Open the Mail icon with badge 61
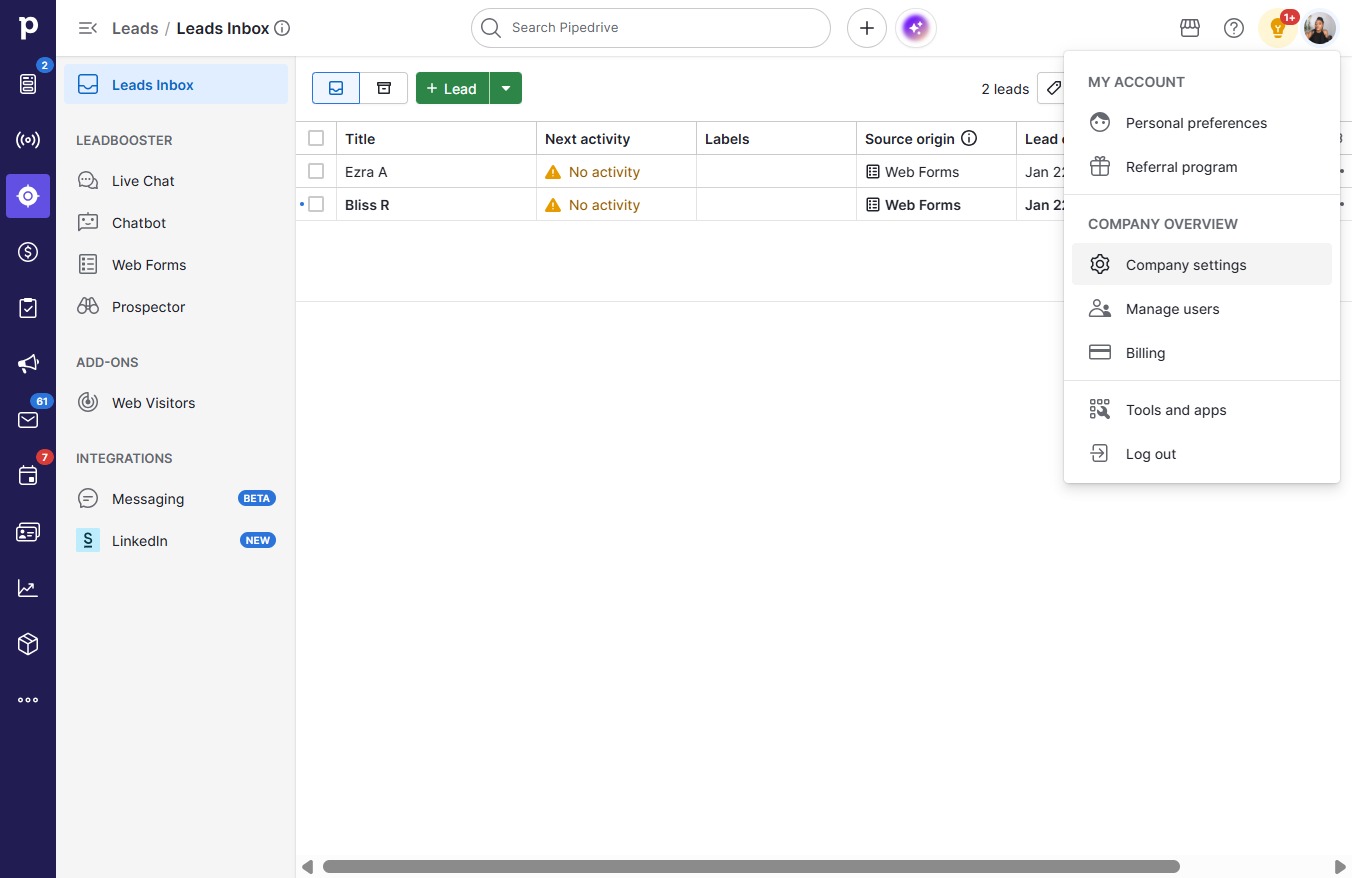Image resolution: width=1352 pixels, height=878 pixels. pyautogui.click(x=28, y=420)
